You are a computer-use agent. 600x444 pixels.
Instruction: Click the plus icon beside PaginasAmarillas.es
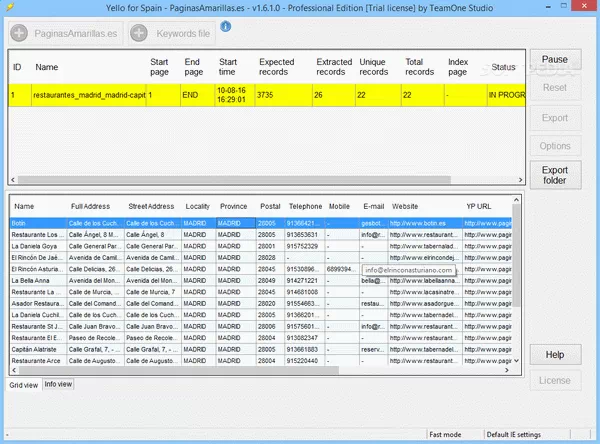click(x=20, y=33)
